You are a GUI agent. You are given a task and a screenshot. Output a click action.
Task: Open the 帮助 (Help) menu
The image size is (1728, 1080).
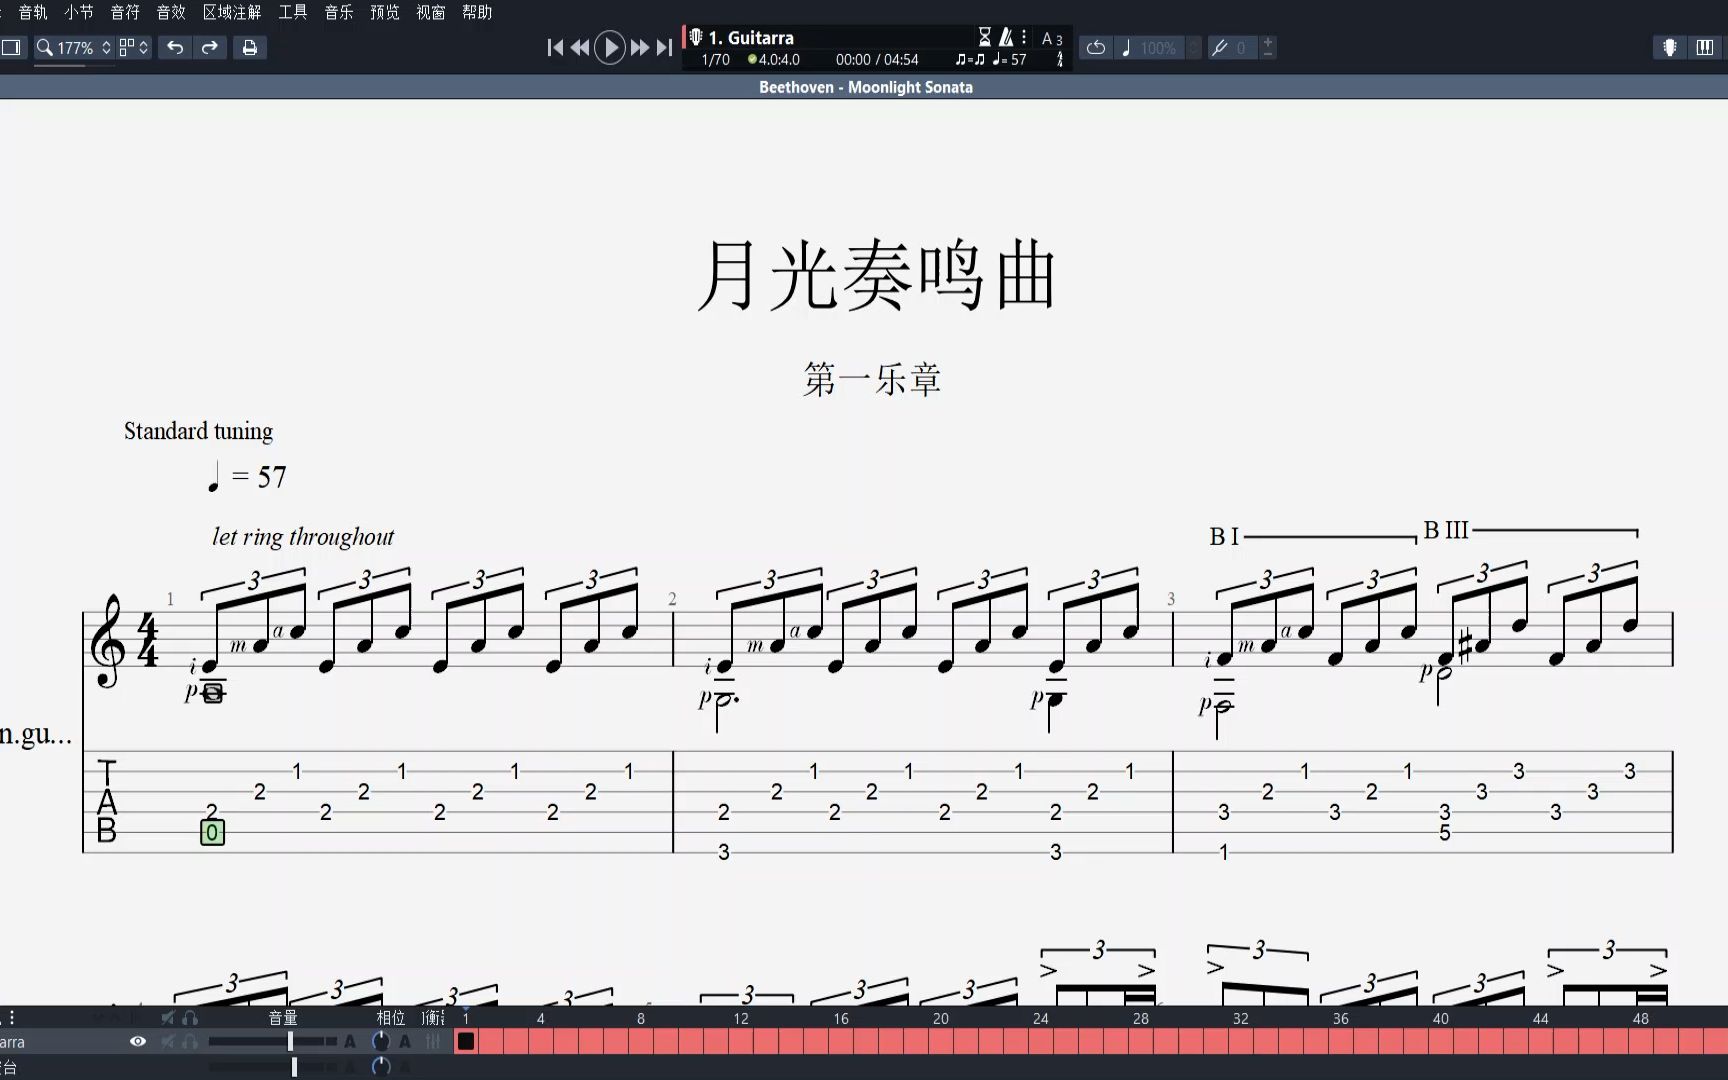click(477, 12)
